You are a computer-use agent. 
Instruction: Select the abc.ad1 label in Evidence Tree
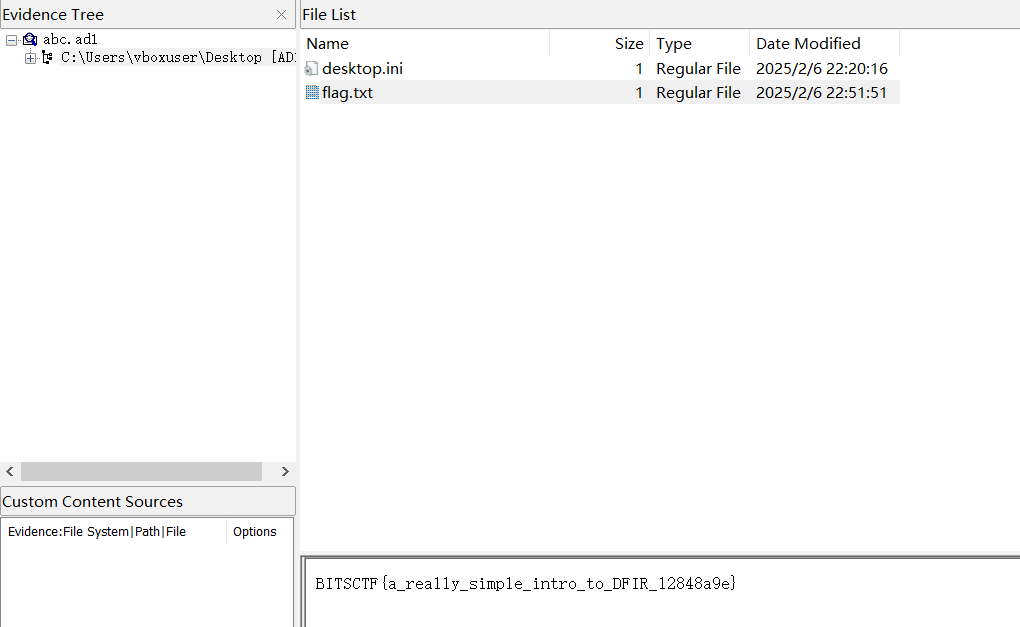pos(70,40)
